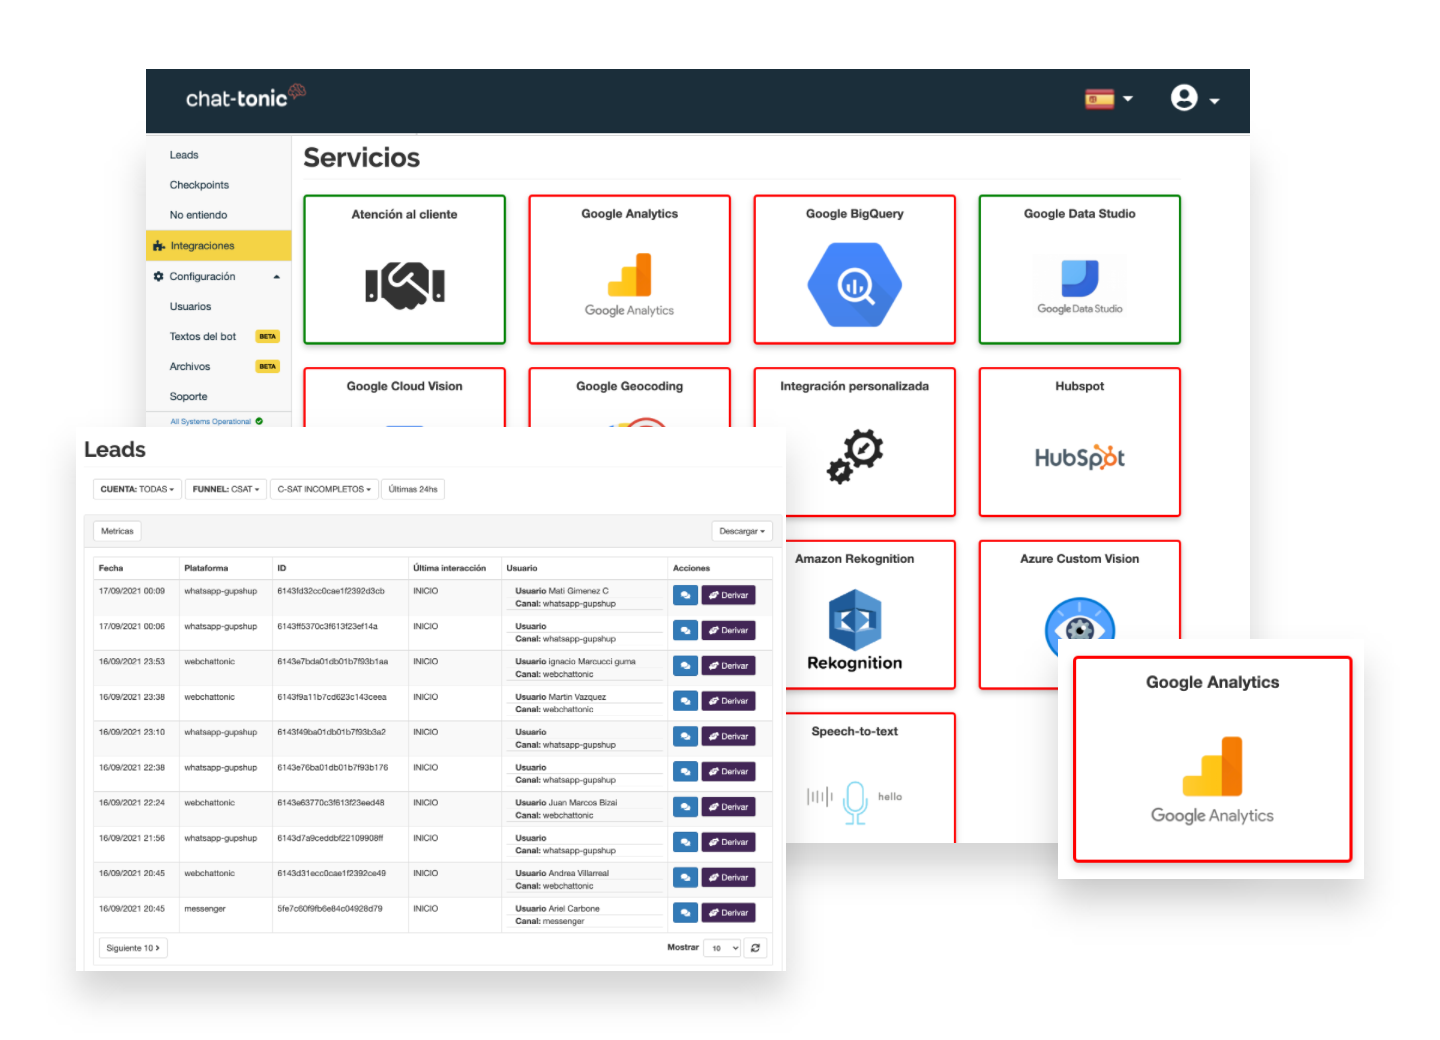The height and width of the screenshot is (1040, 1440).
Task: Click Derivar for Juan Marcos Bizai lead
Action: tap(728, 807)
